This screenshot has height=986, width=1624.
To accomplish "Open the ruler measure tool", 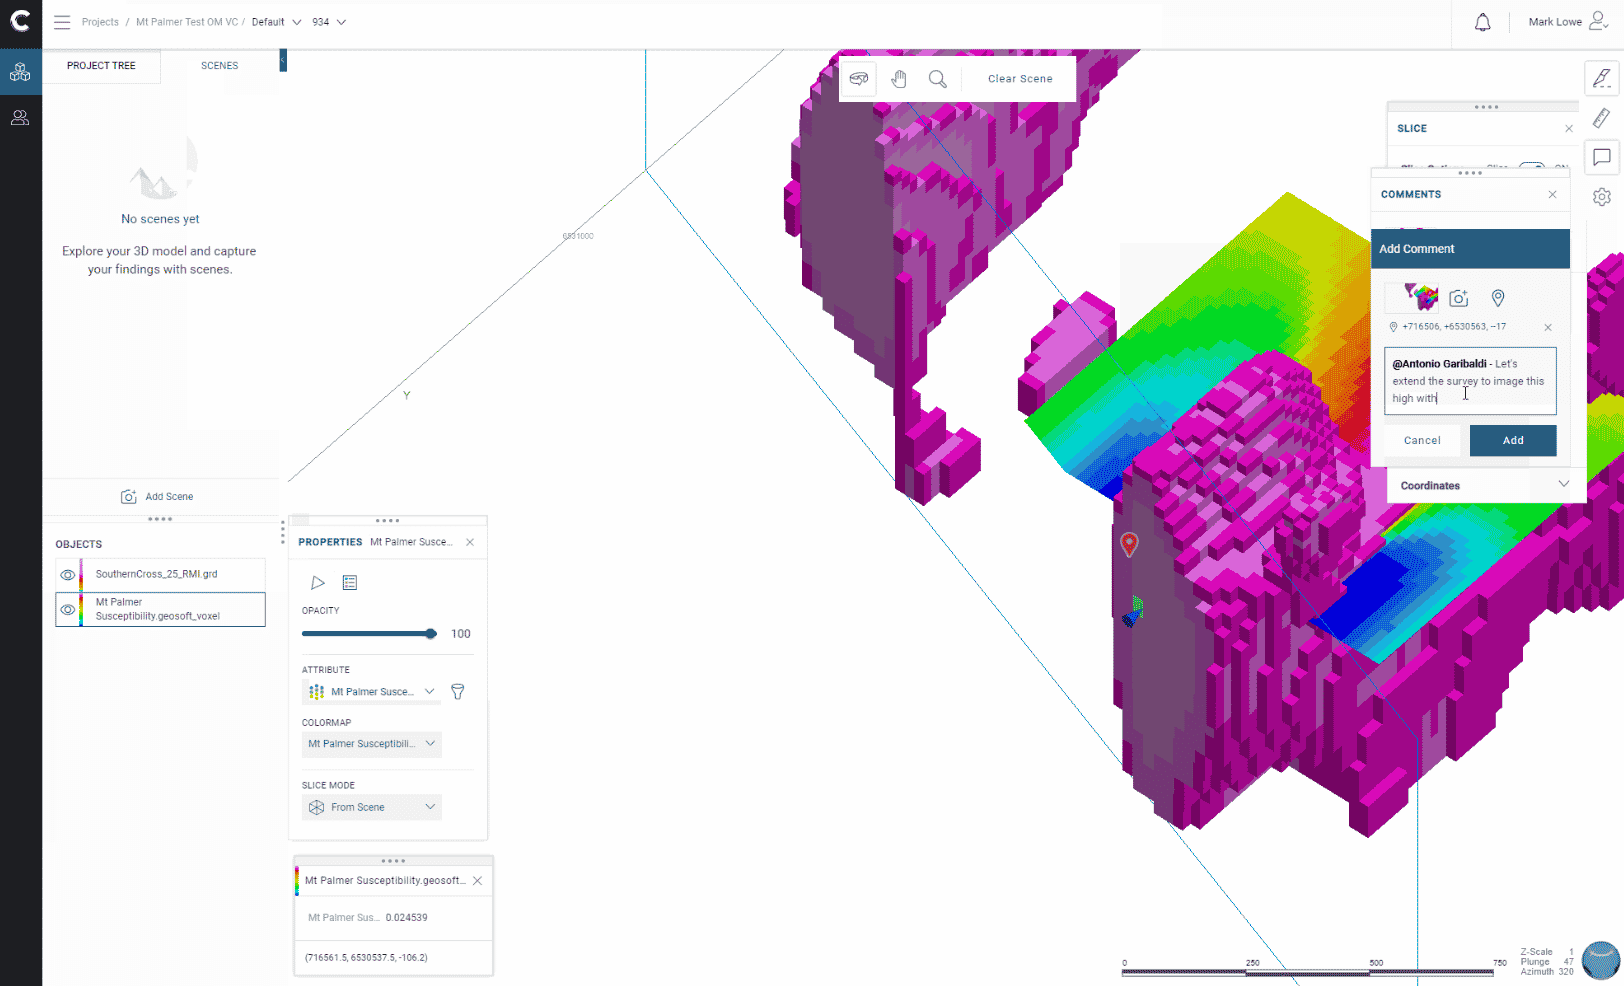I will click(x=1602, y=118).
